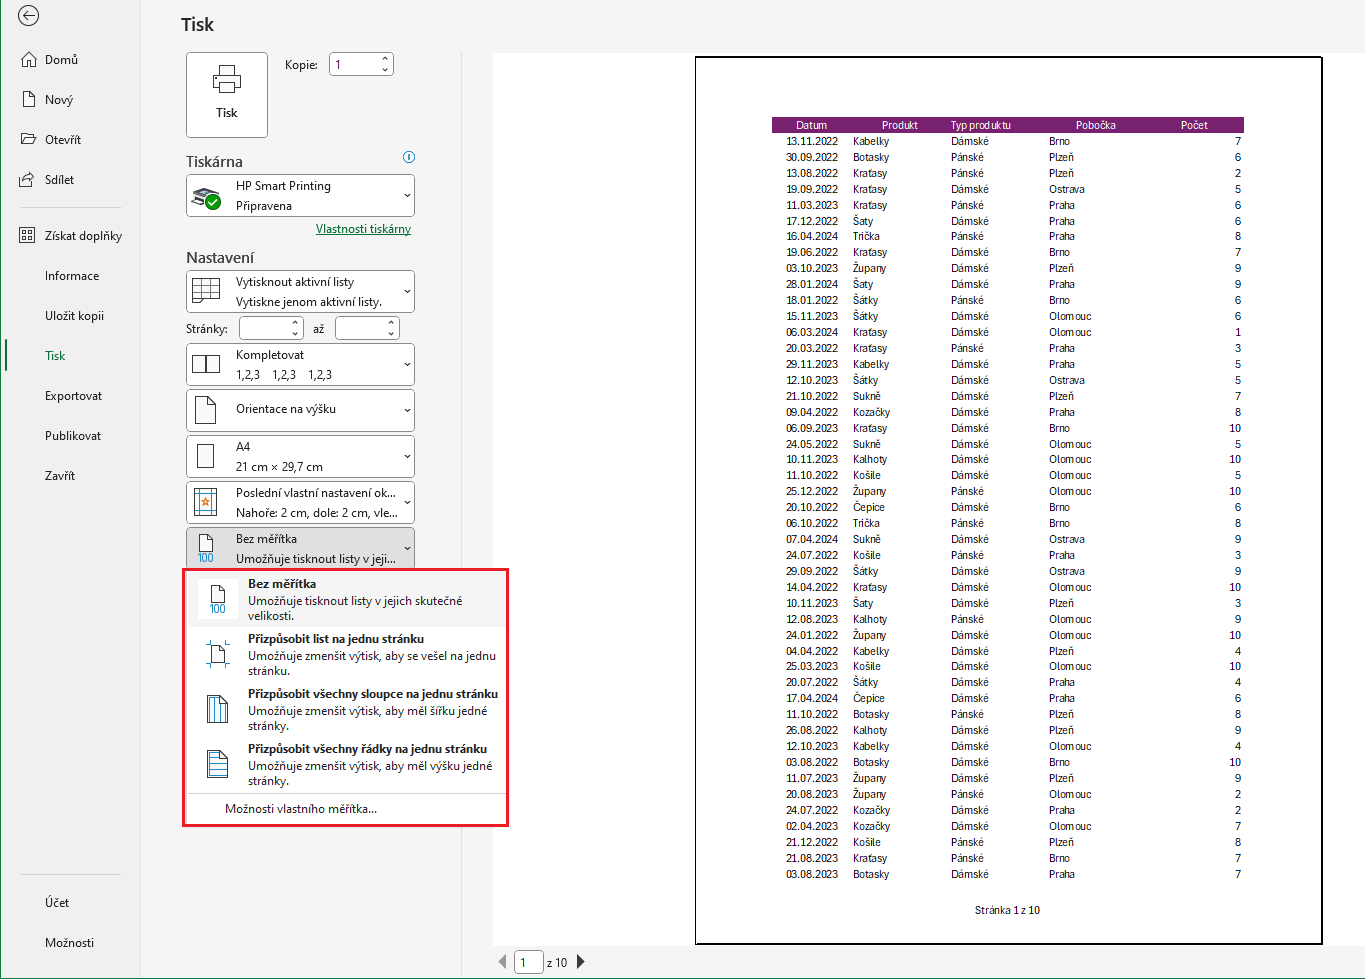Choose Přizpůsobit list na jednu stránku
Viewport: 1365px width, 979px height.
click(x=346, y=654)
